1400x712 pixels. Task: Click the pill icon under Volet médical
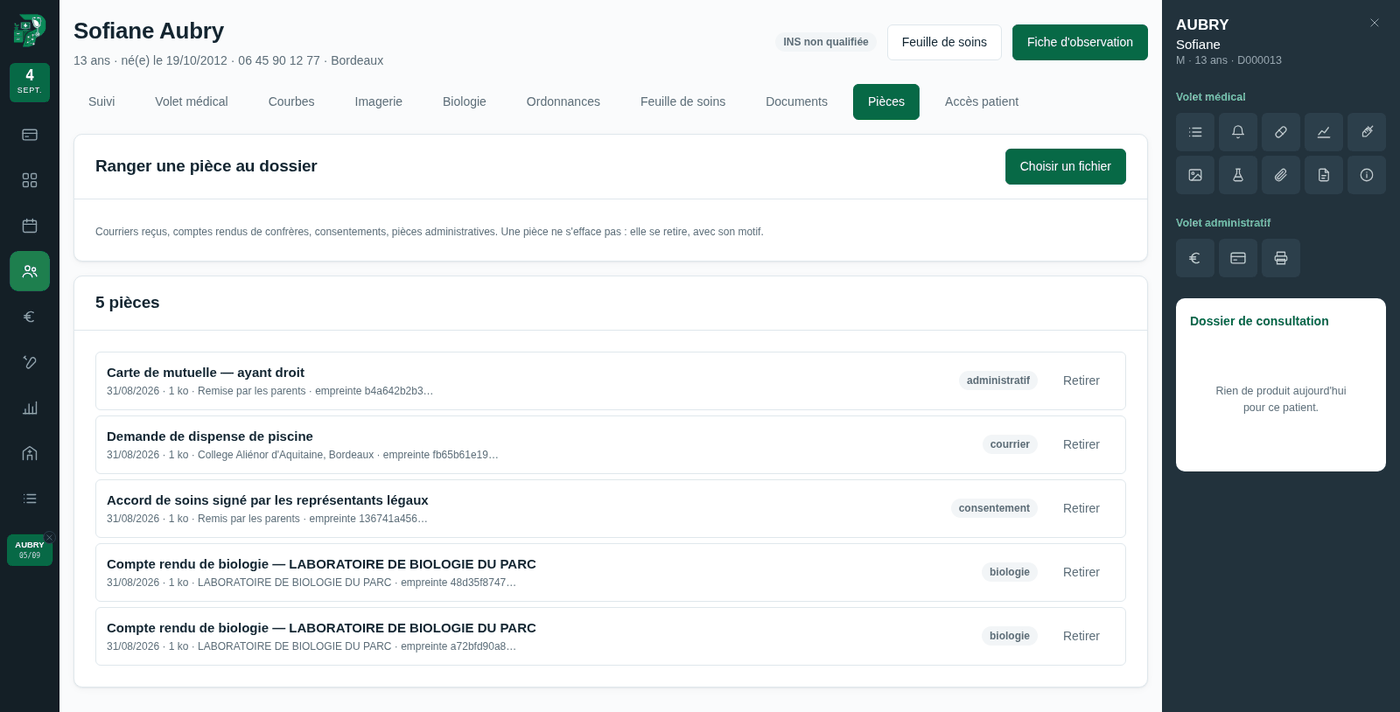pyautogui.click(x=1281, y=132)
